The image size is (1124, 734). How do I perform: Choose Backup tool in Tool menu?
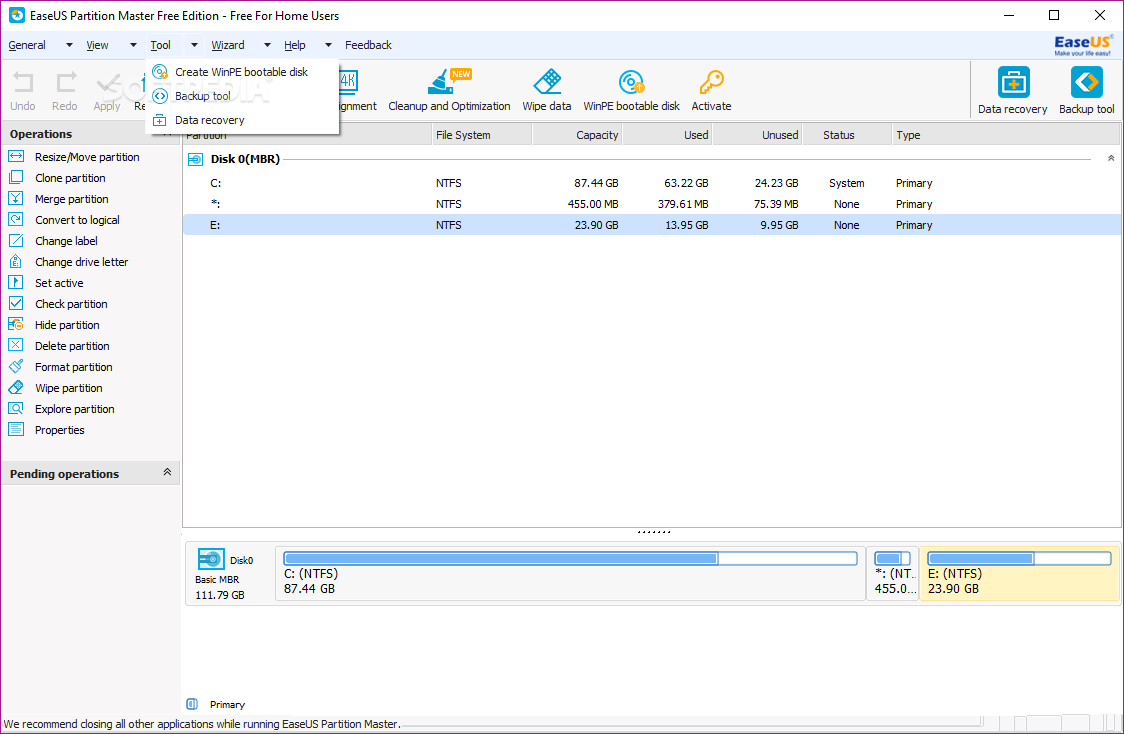(242, 96)
